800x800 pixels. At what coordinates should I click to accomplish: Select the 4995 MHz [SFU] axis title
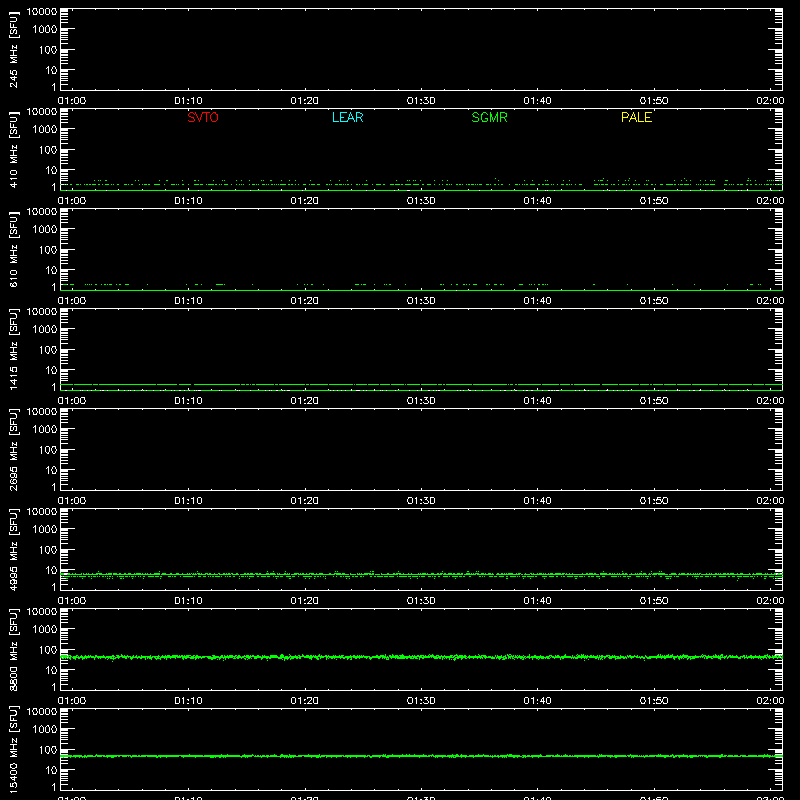point(13,550)
